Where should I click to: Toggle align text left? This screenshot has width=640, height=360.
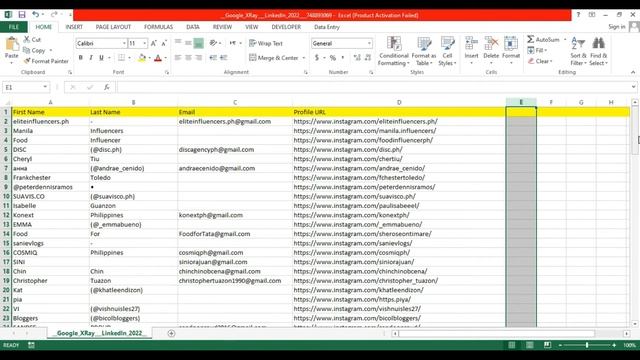pos(178,58)
